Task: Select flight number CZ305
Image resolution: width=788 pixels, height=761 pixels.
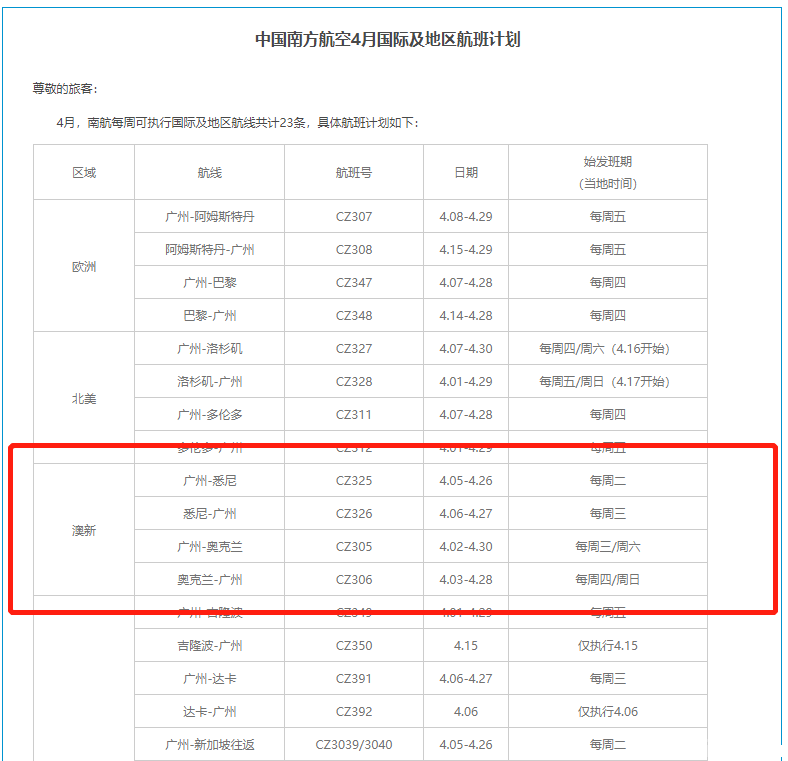Action: click(354, 546)
